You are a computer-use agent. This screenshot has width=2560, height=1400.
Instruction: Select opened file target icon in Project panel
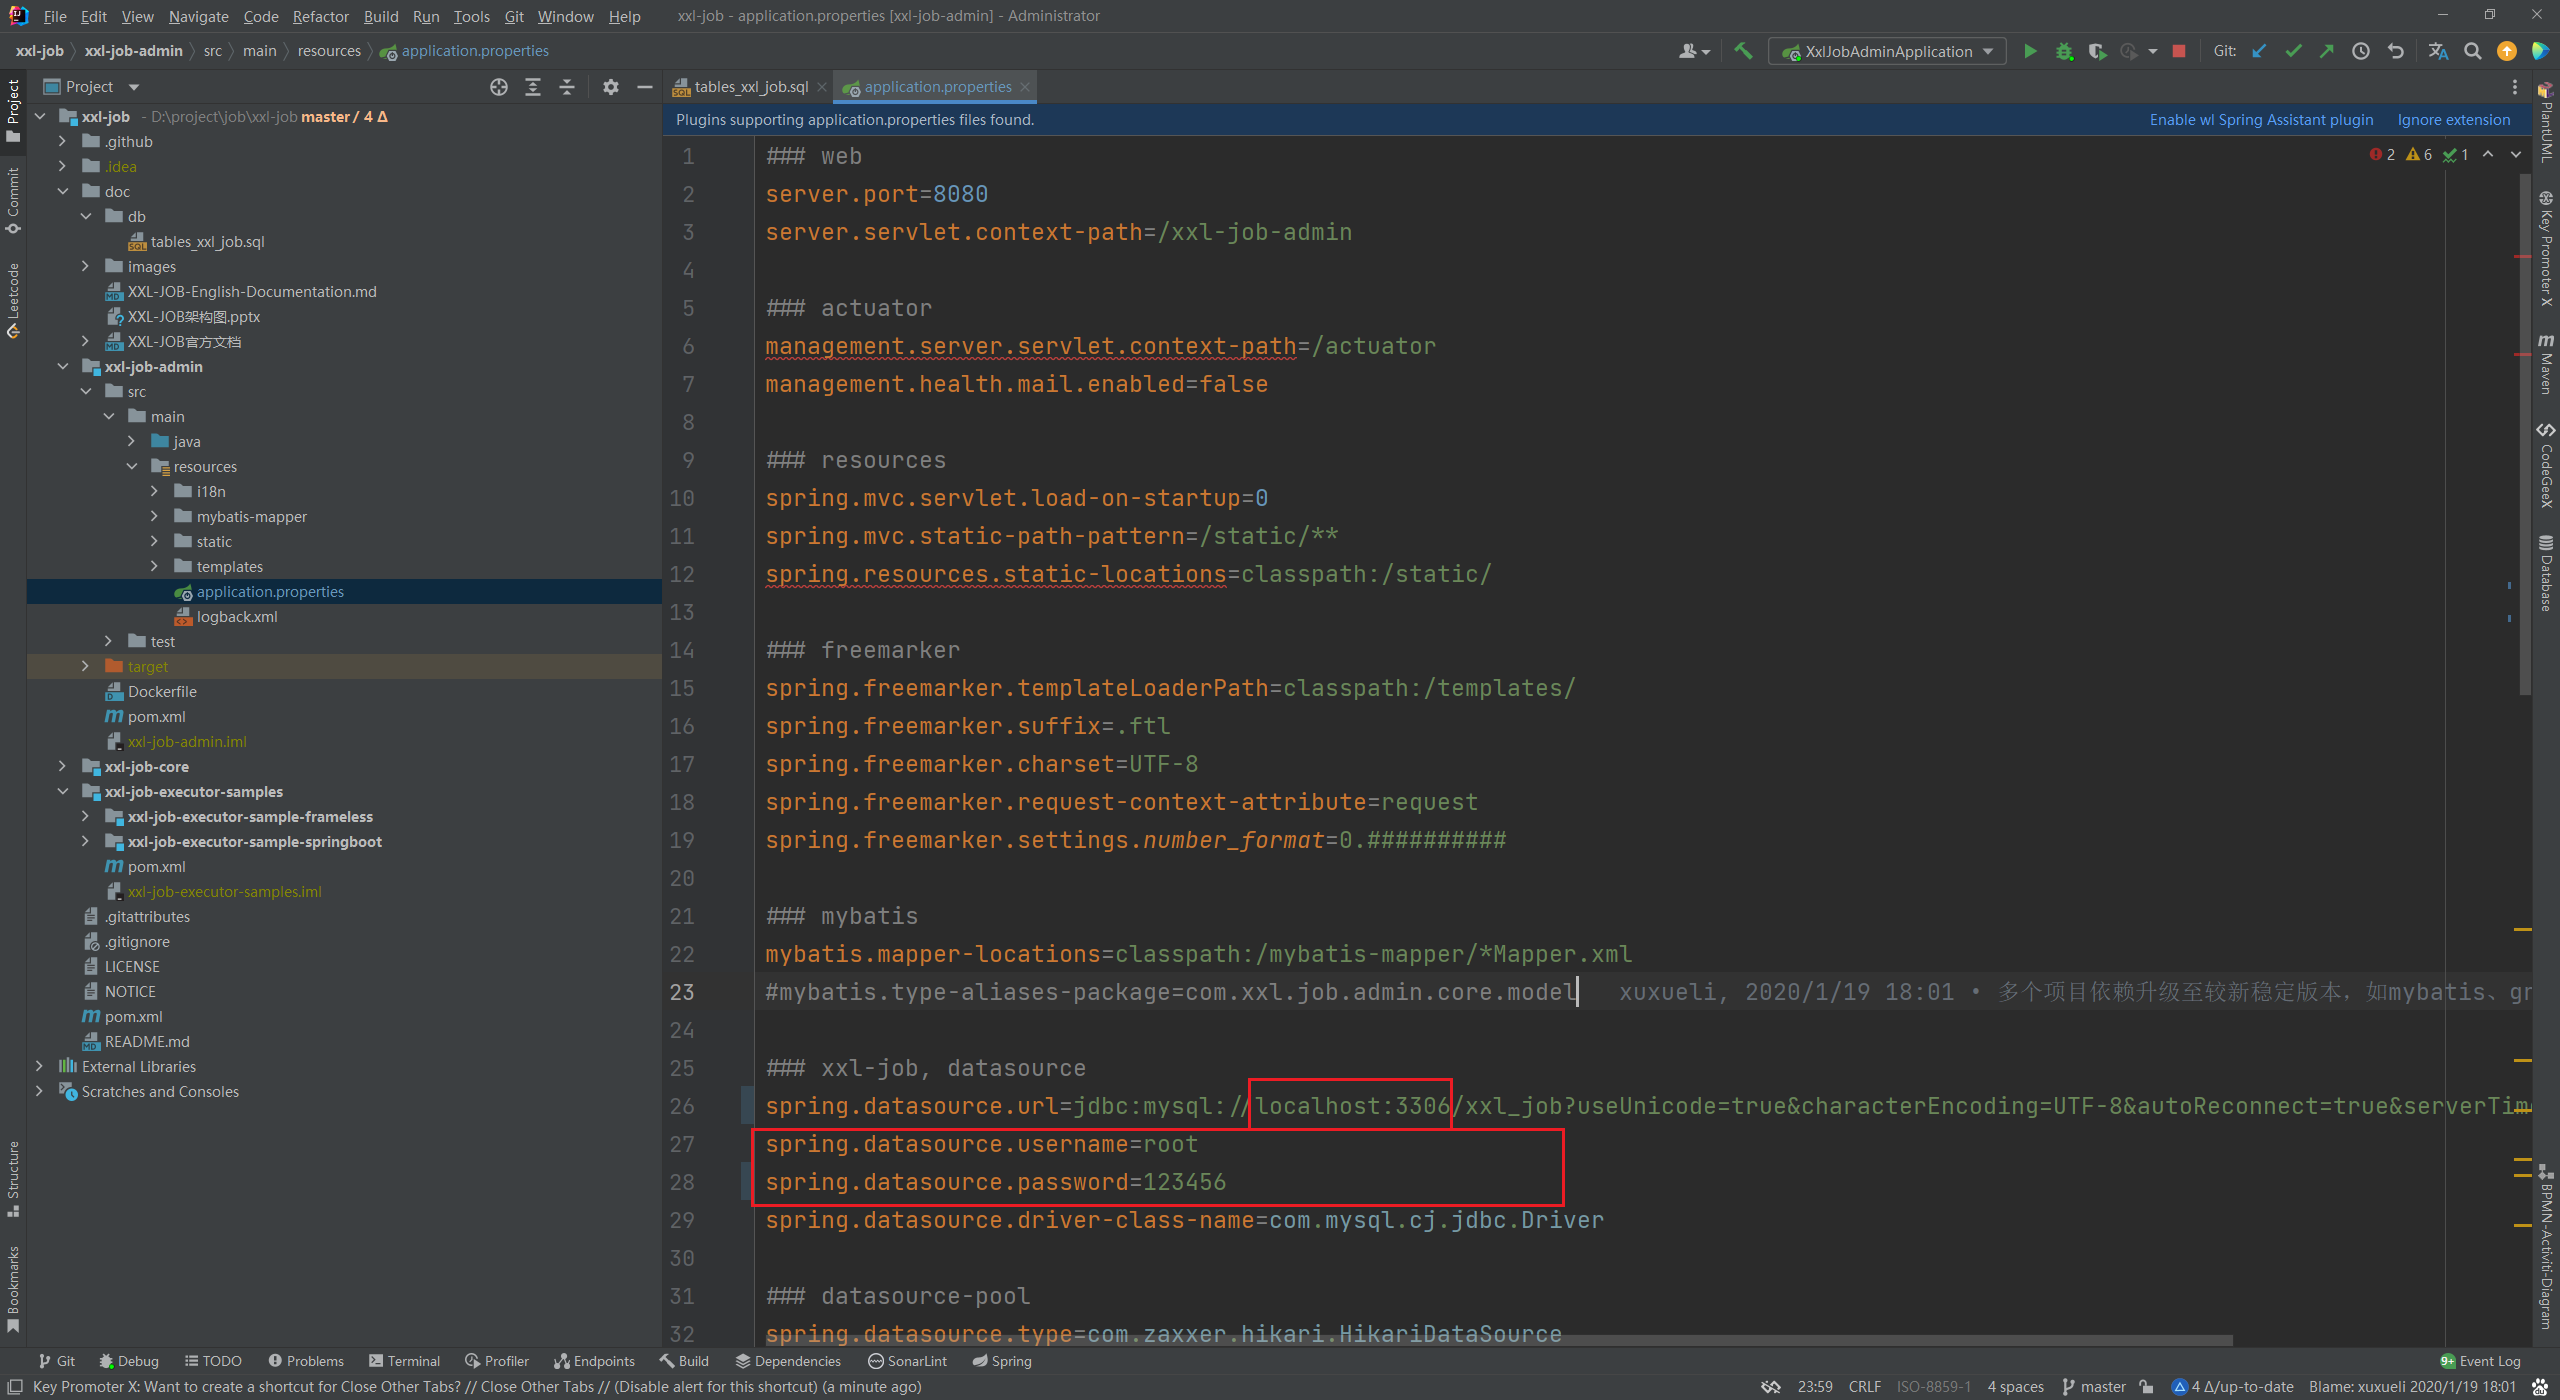tap(499, 87)
